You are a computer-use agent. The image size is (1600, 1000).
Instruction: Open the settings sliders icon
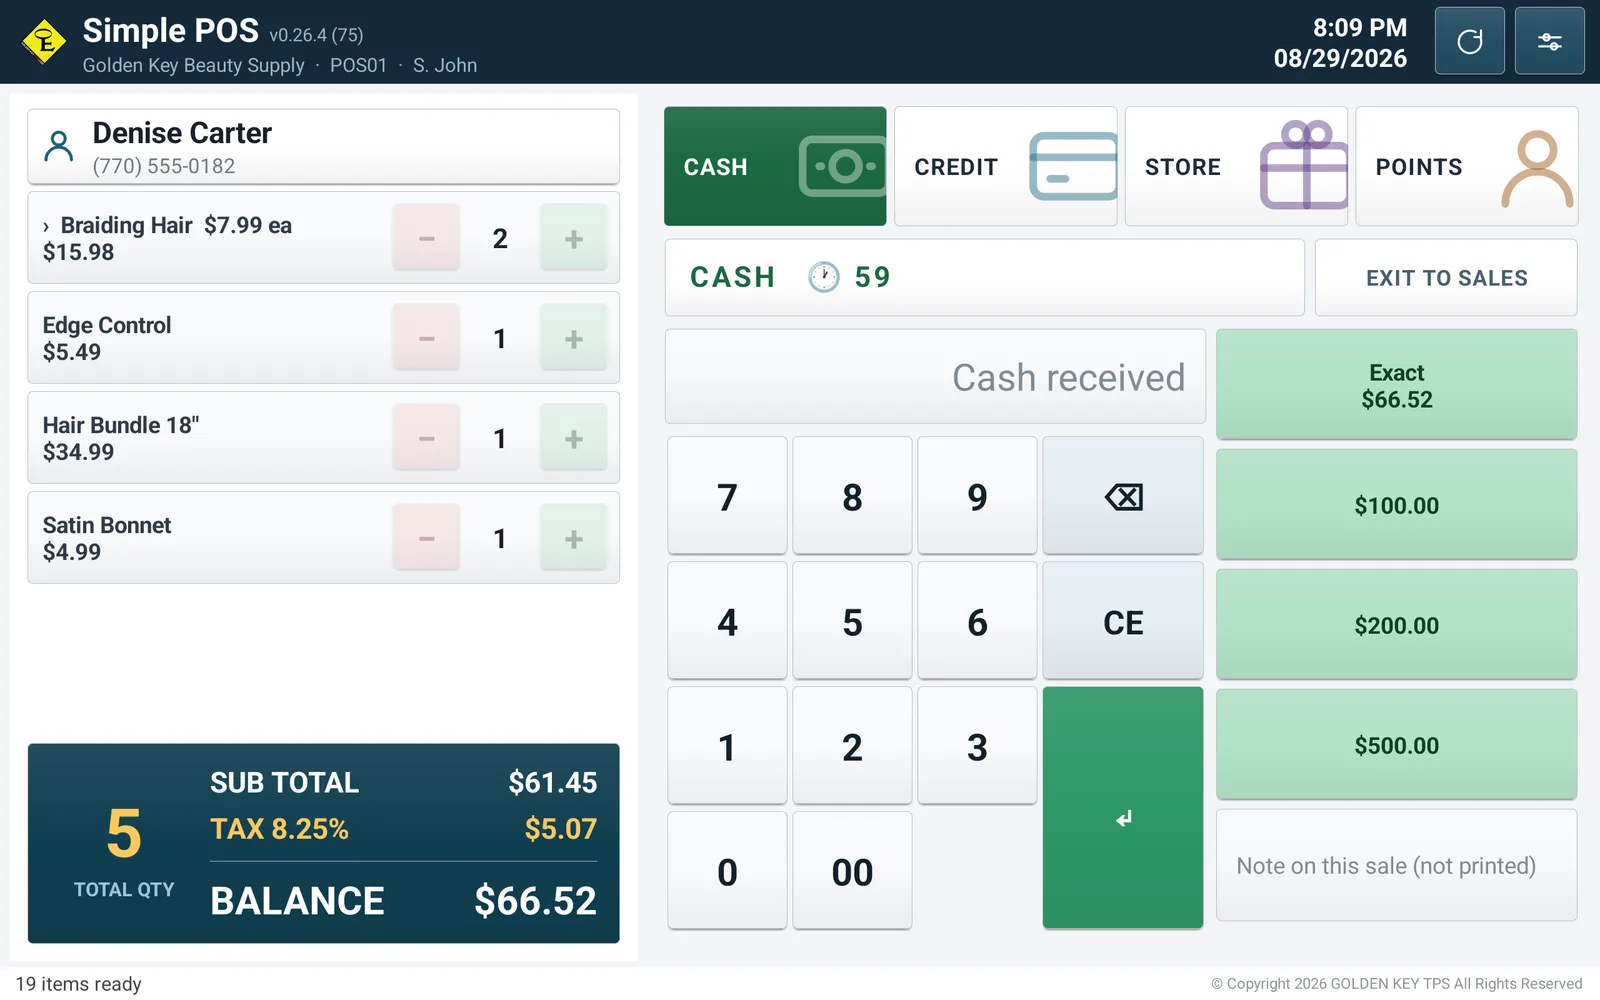tap(1549, 41)
